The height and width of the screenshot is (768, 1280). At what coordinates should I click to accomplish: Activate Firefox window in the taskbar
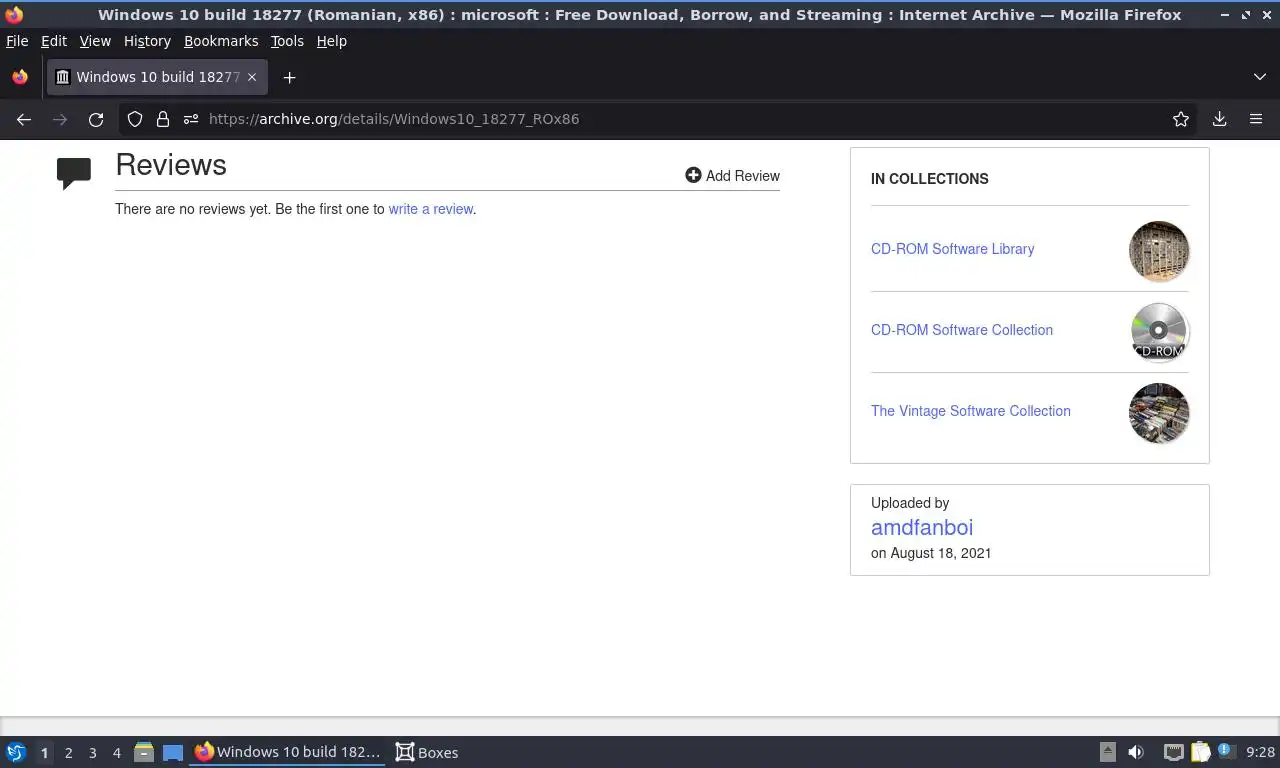coord(288,752)
